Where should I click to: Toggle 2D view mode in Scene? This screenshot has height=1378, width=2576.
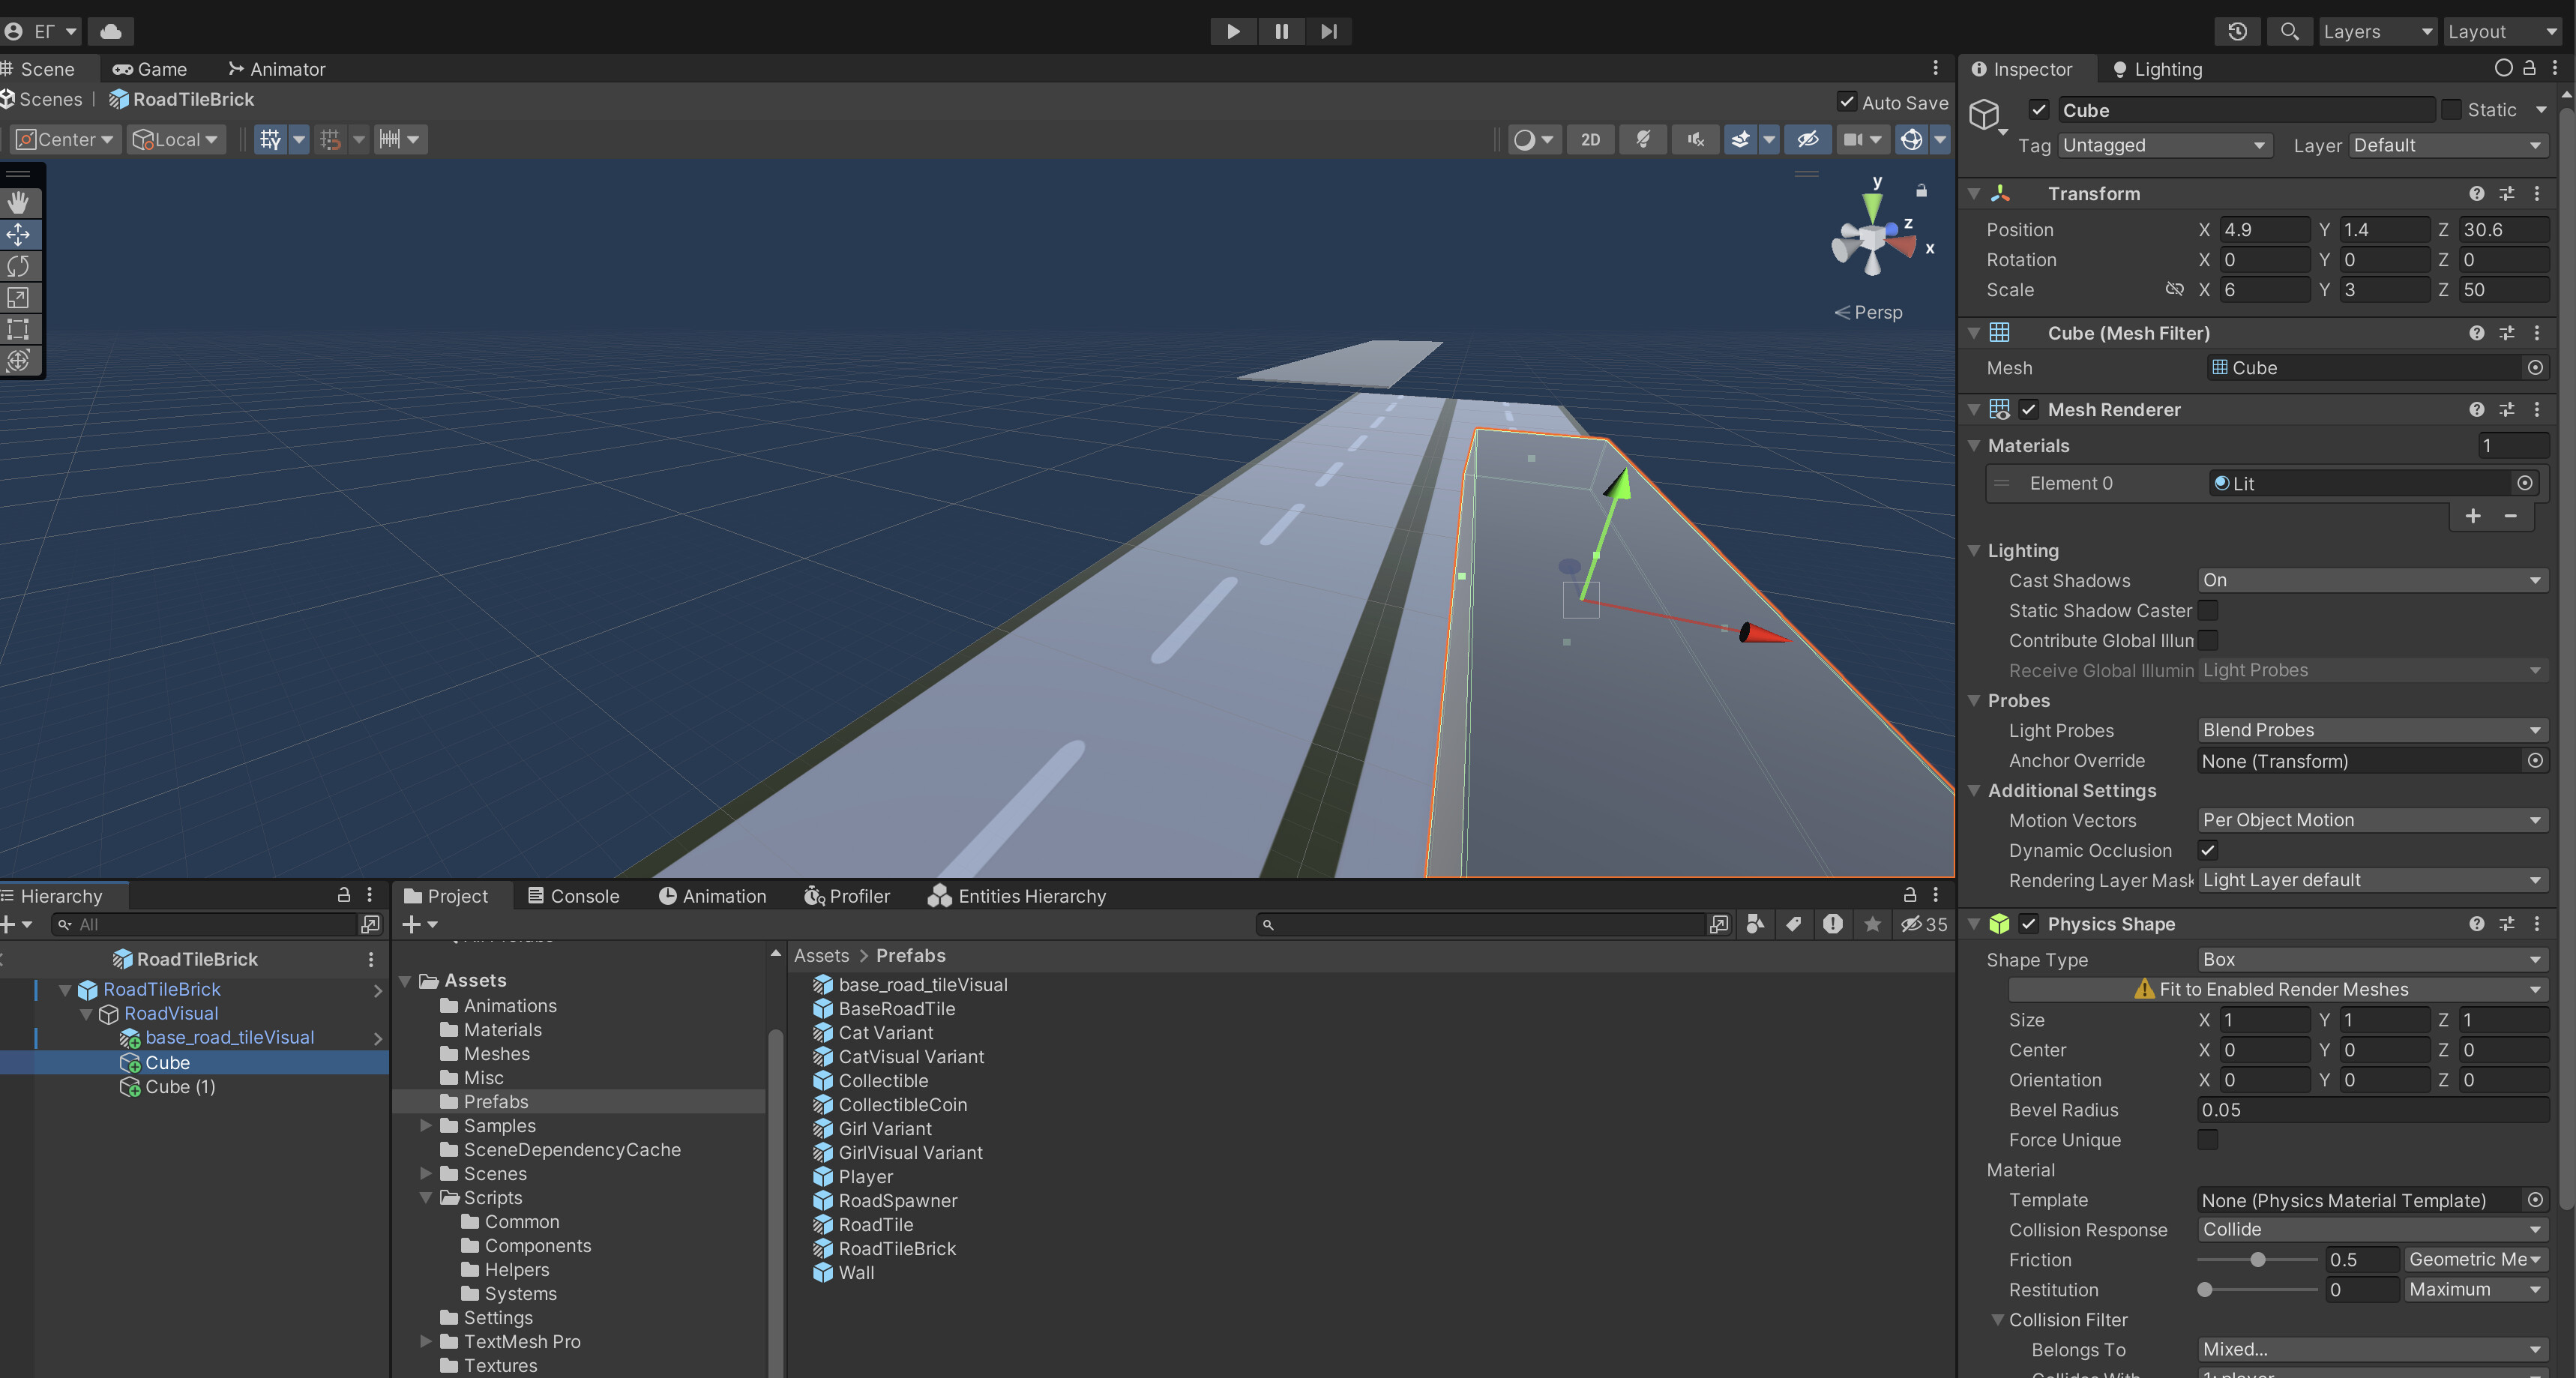coord(1590,139)
